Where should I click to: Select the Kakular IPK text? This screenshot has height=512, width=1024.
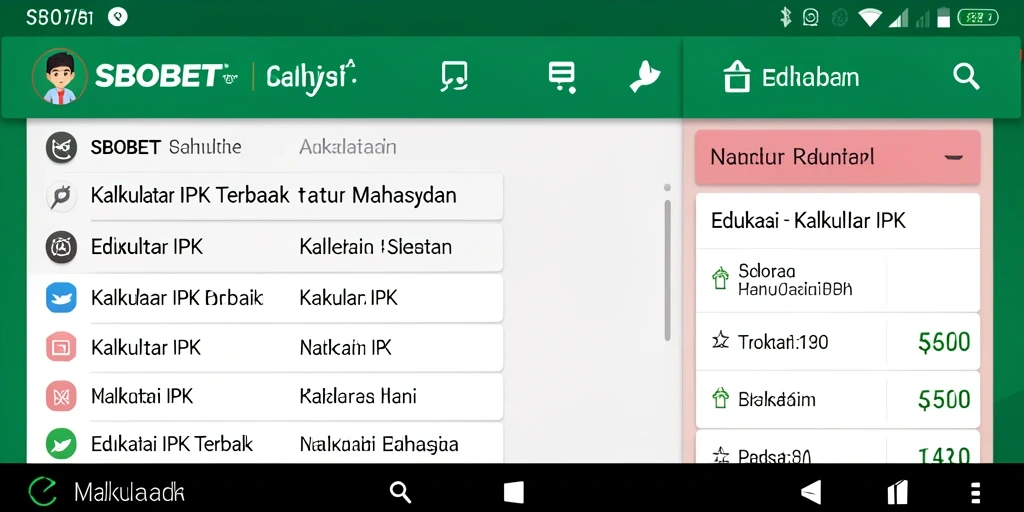click(348, 298)
